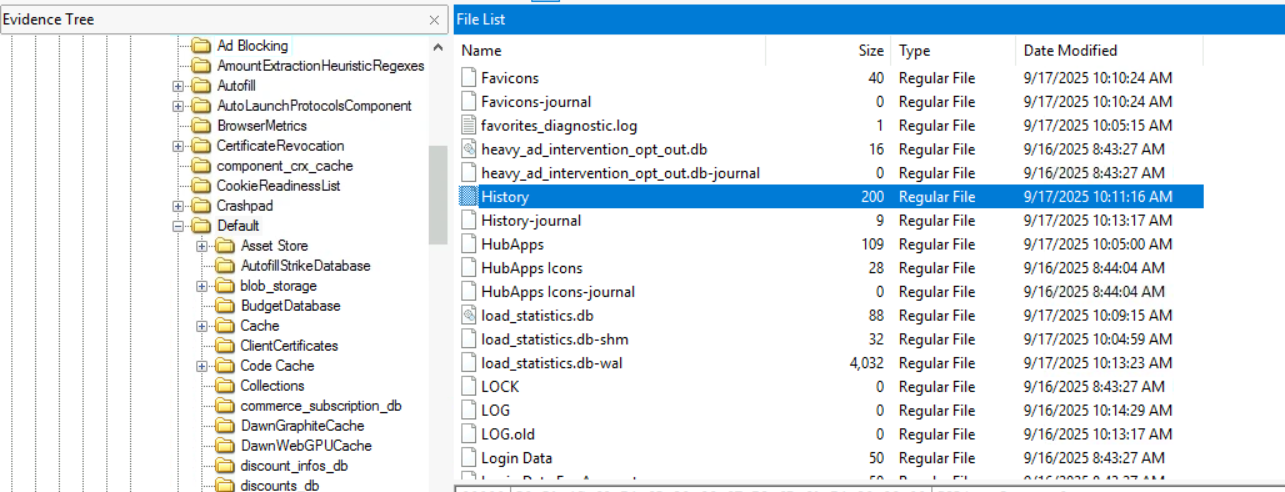Click the load_statistics.db-shm file icon
Image resolution: width=1285 pixels, height=492 pixels.
[x=469, y=339]
